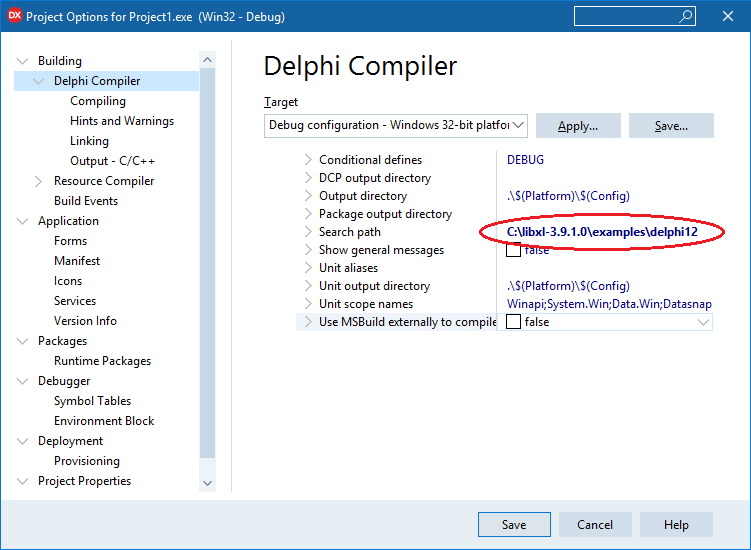Open the Use MSBuild value dropdown arrow

pyautogui.click(x=703, y=322)
